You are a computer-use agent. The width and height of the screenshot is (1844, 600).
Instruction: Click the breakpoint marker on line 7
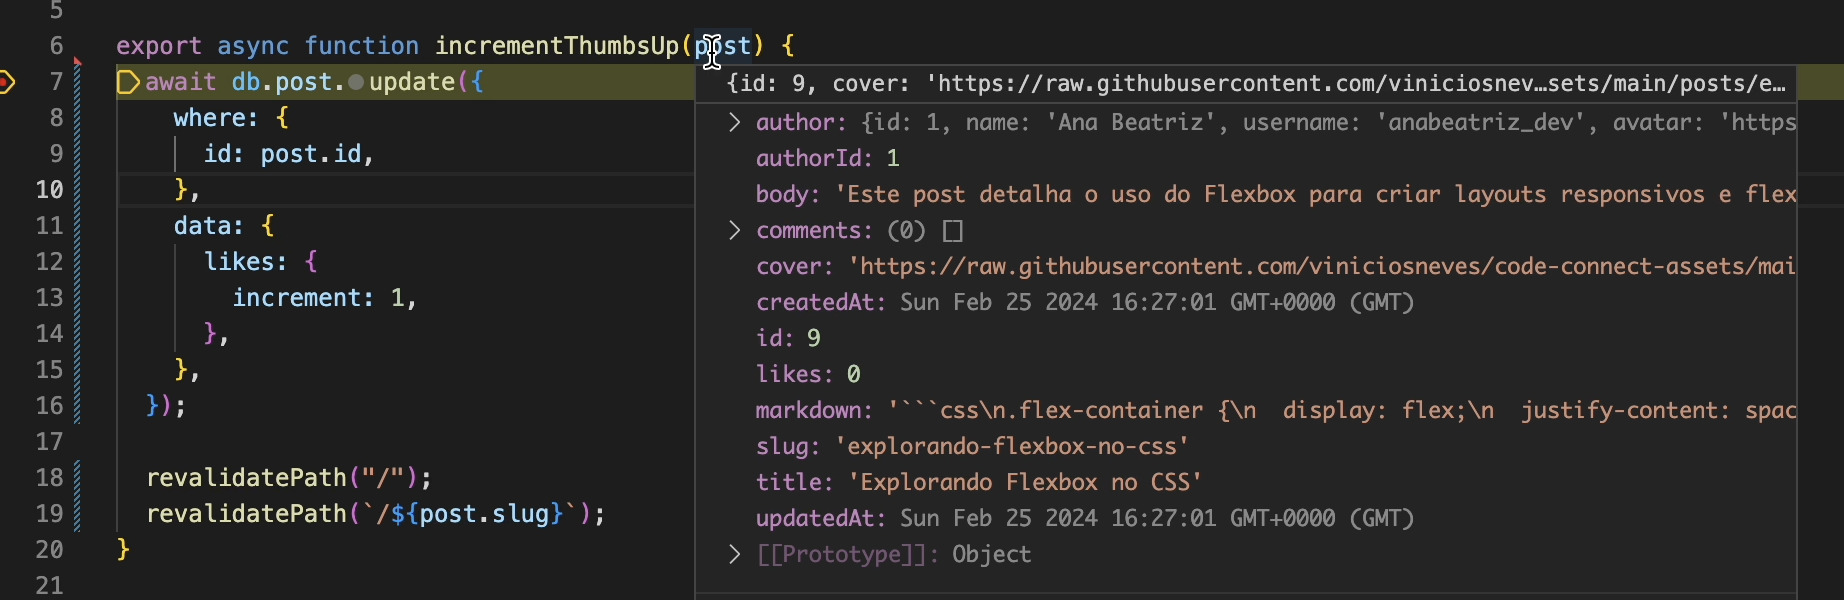pyautogui.click(x=6, y=82)
